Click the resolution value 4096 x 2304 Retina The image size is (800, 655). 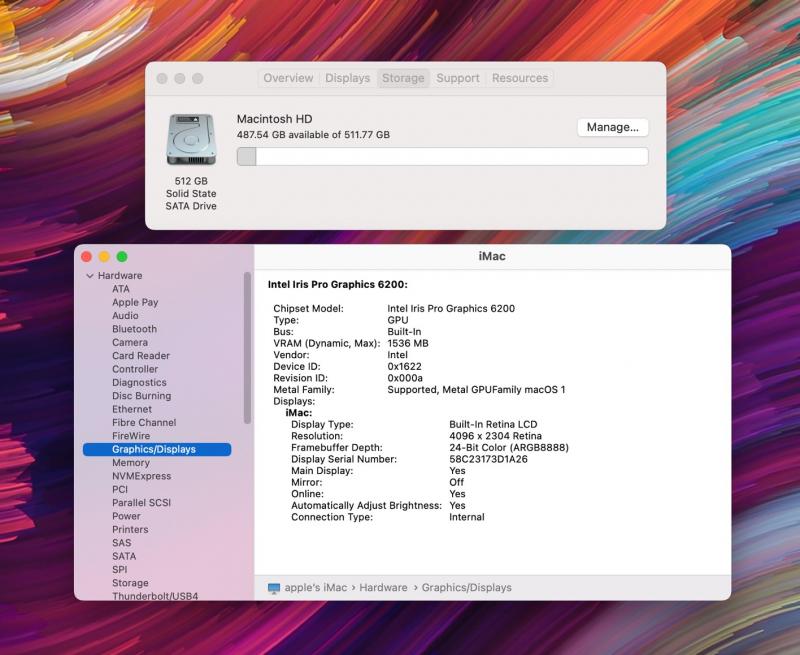tap(495, 436)
